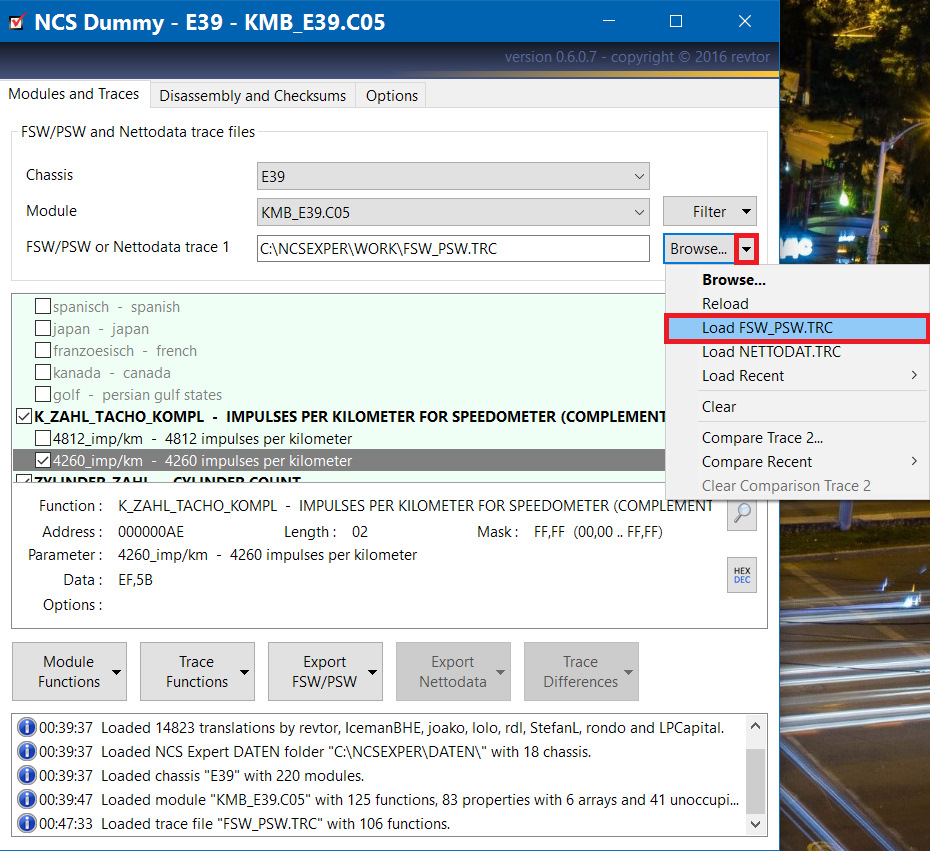
Task: Enable the 4812_imp/km parameter checkbox
Action: pos(43,439)
